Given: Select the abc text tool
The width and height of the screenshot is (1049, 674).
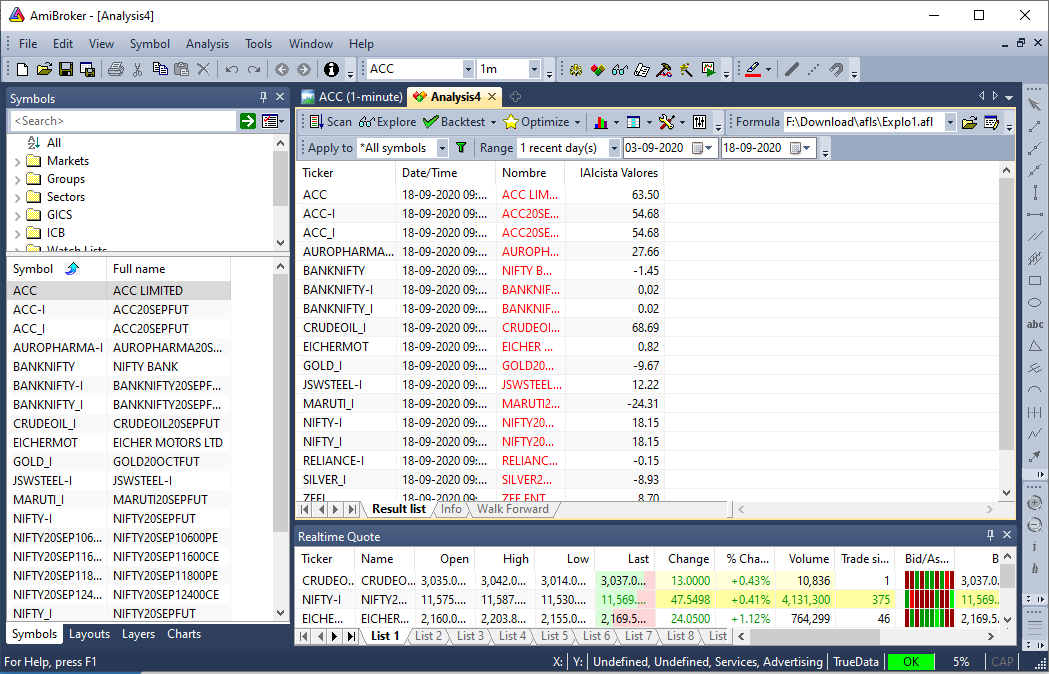Looking at the screenshot, I should point(1035,325).
